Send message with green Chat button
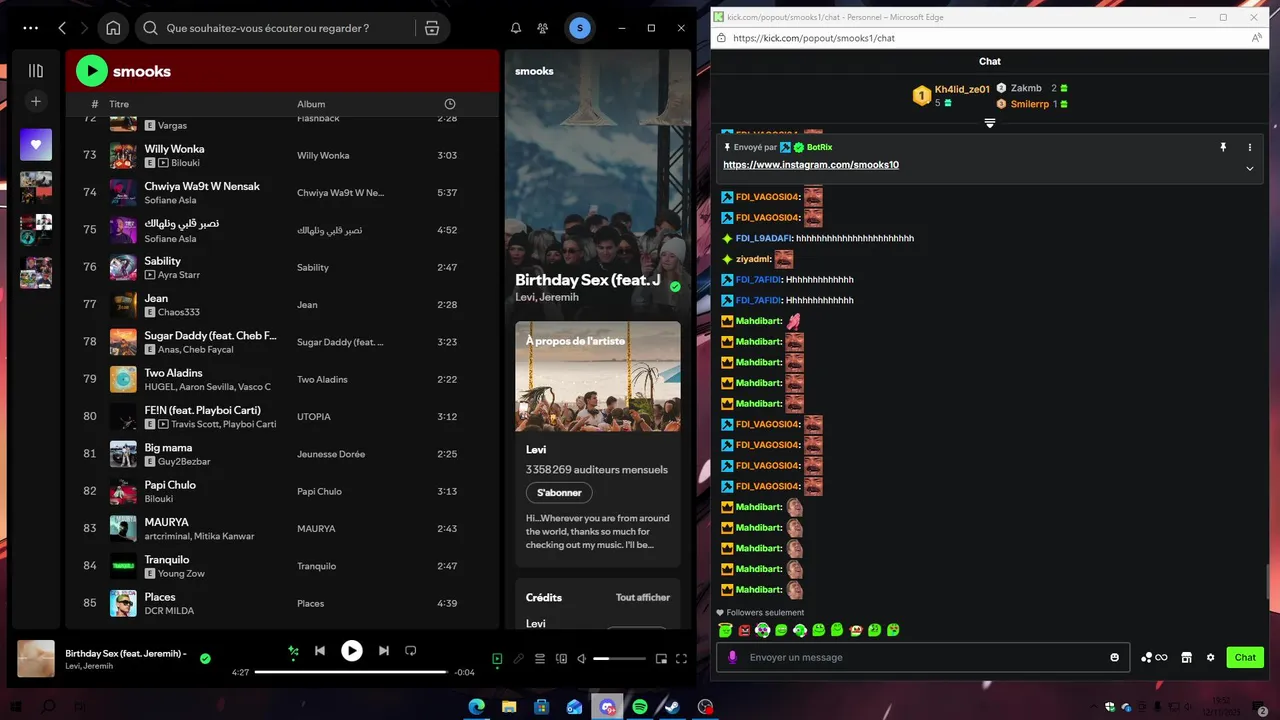 (x=1245, y=657)
